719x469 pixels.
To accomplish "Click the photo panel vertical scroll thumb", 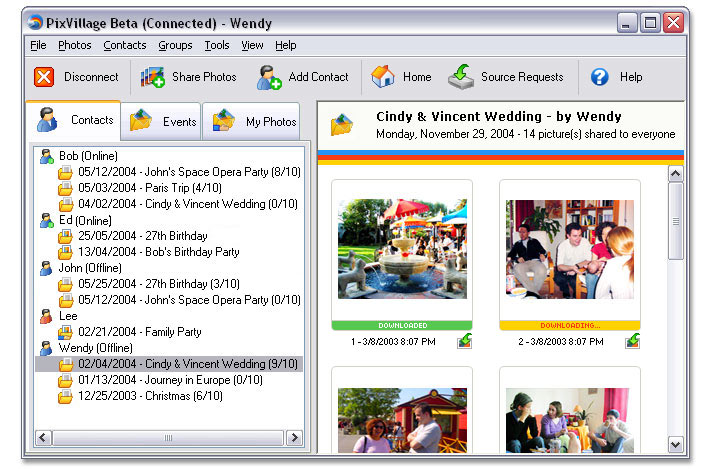I will tap(675, 221).
